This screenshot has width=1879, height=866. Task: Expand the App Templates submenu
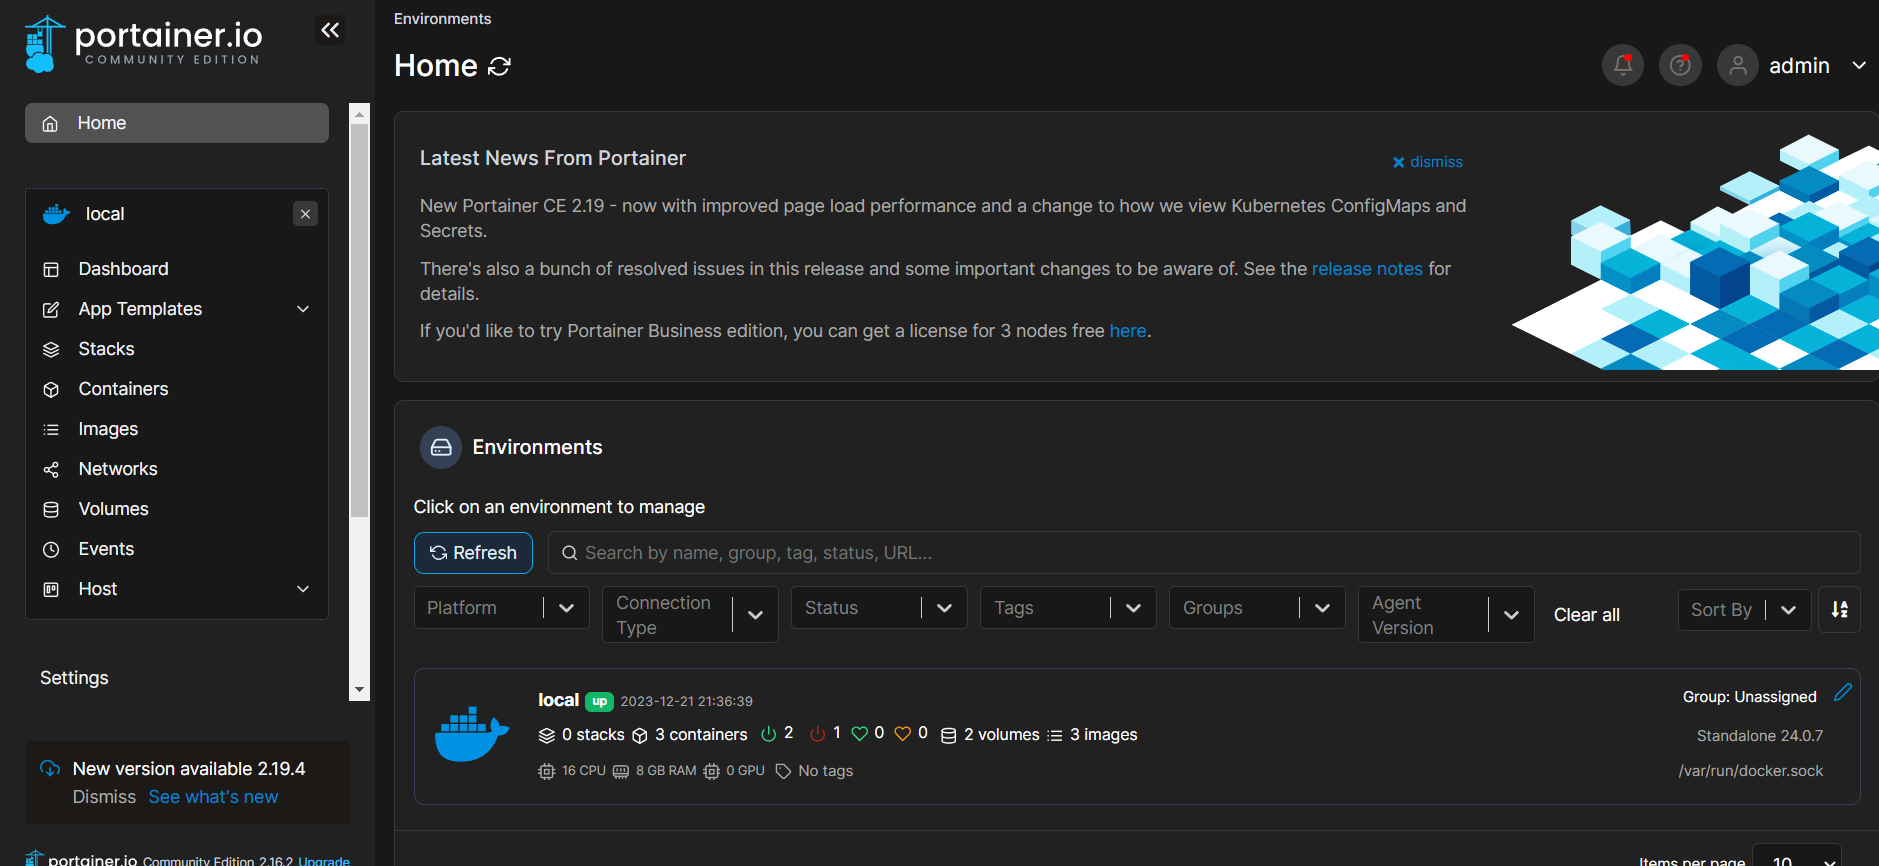tap(303, 309)
